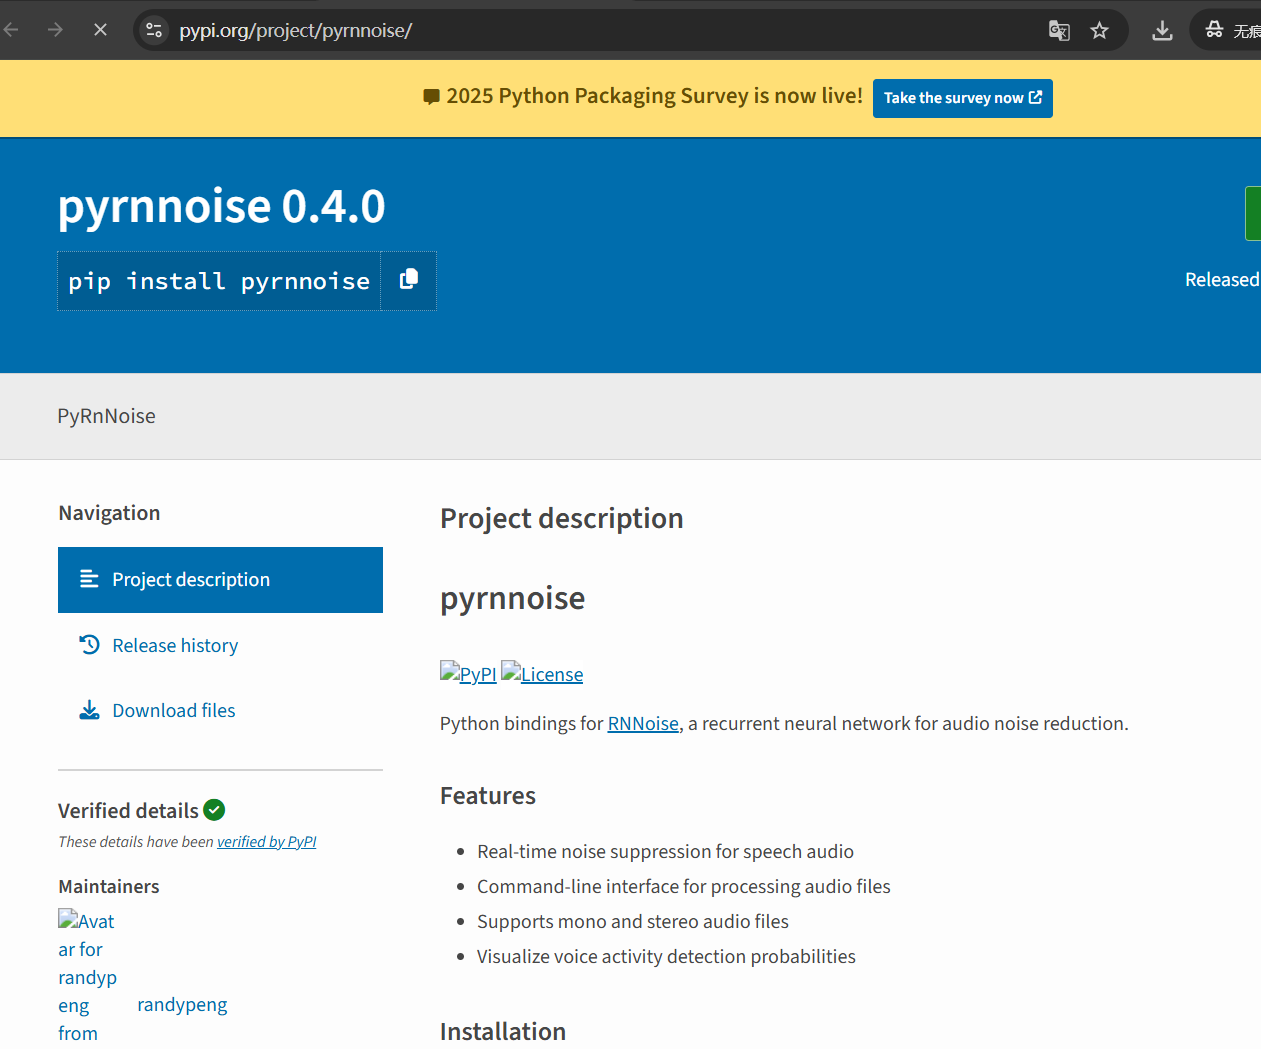The width and height of the screenshot is (1261, 1049).
Task: Click the translate page icon
Action: click(x=1059, y=30)
